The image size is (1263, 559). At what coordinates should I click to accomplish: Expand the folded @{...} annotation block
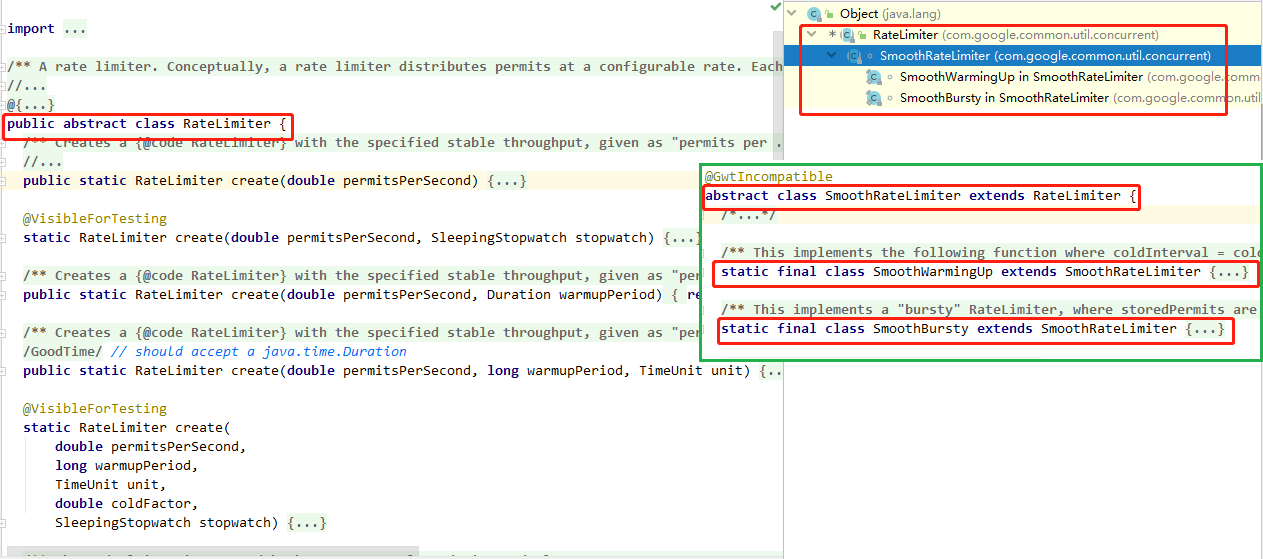pyautogui.click(x=31, y=105)
